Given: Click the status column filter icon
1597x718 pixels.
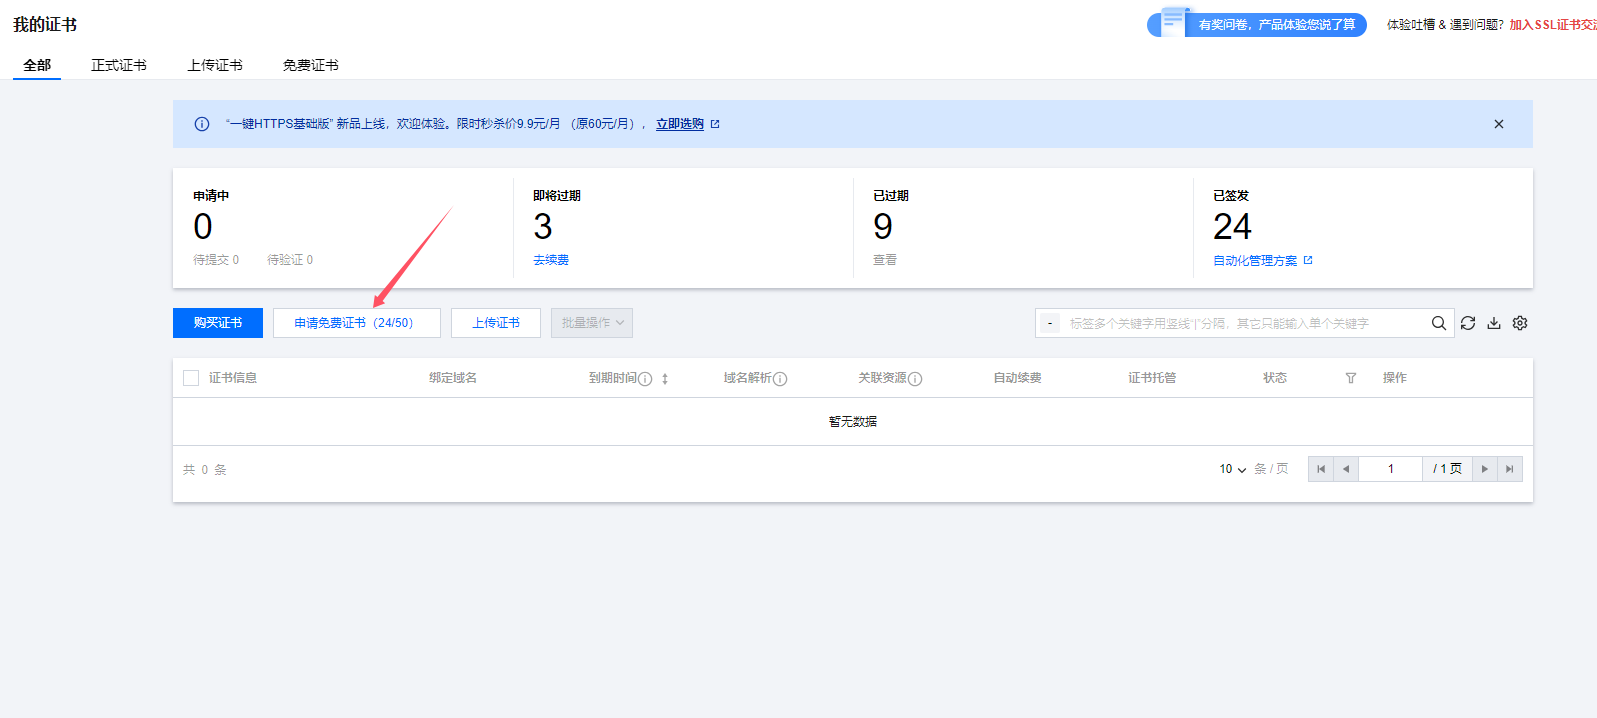Looking at the screenshot, I should point(1350,378).
